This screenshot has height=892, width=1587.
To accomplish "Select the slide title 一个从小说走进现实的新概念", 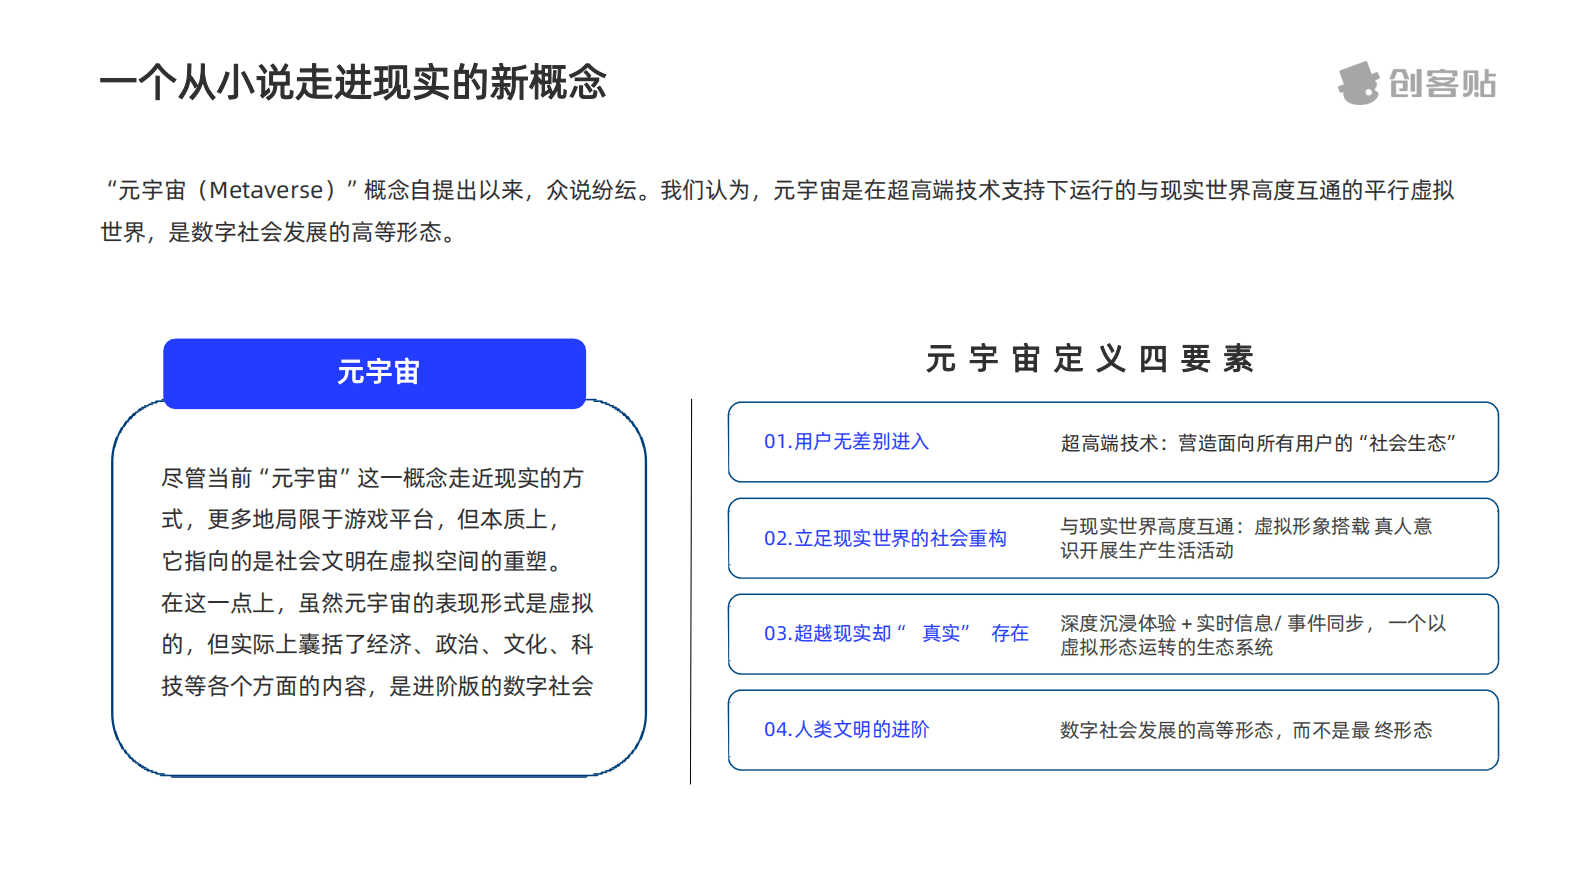I will (x=353, y=82).
